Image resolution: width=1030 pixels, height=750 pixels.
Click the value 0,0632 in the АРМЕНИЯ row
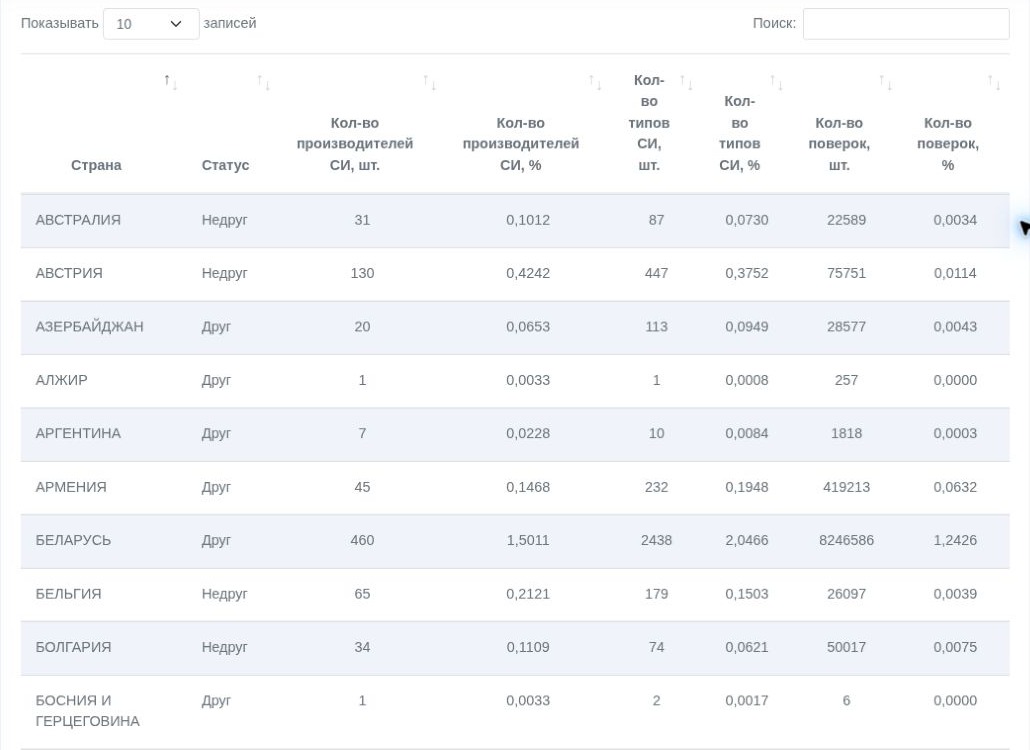pos(955,487)
